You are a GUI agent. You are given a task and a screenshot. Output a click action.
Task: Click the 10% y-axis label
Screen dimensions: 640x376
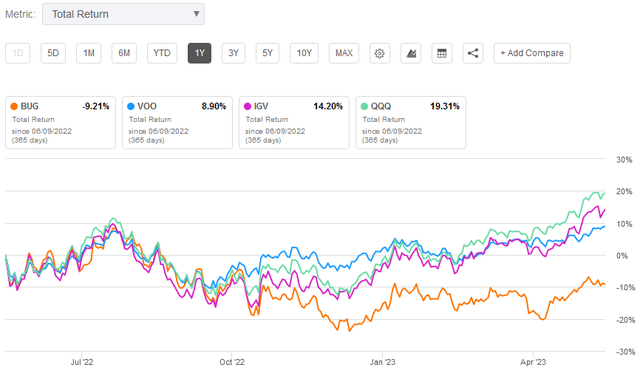(x=624, y=224)
